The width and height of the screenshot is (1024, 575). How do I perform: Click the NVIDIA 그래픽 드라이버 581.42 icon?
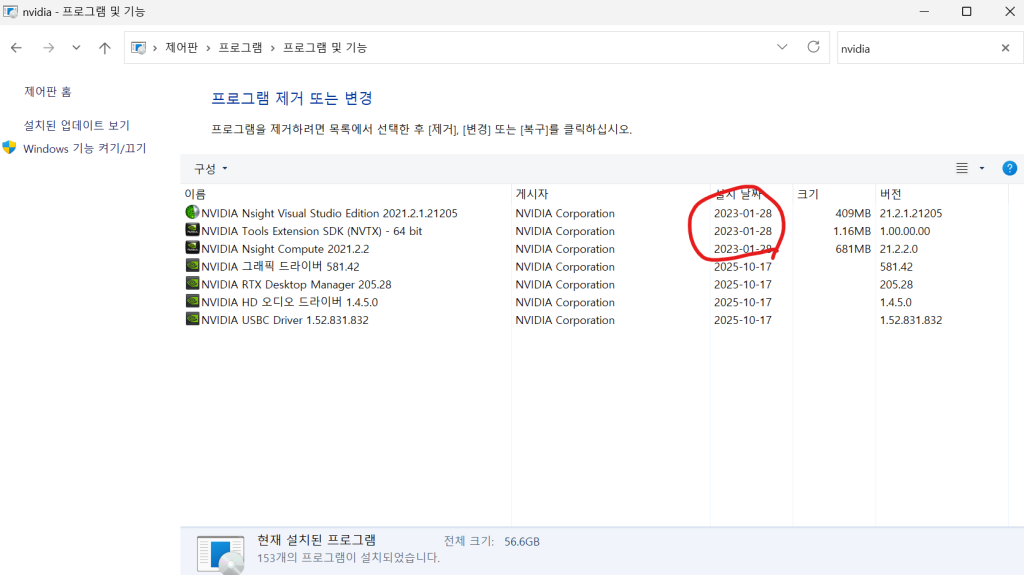(192, 267)
